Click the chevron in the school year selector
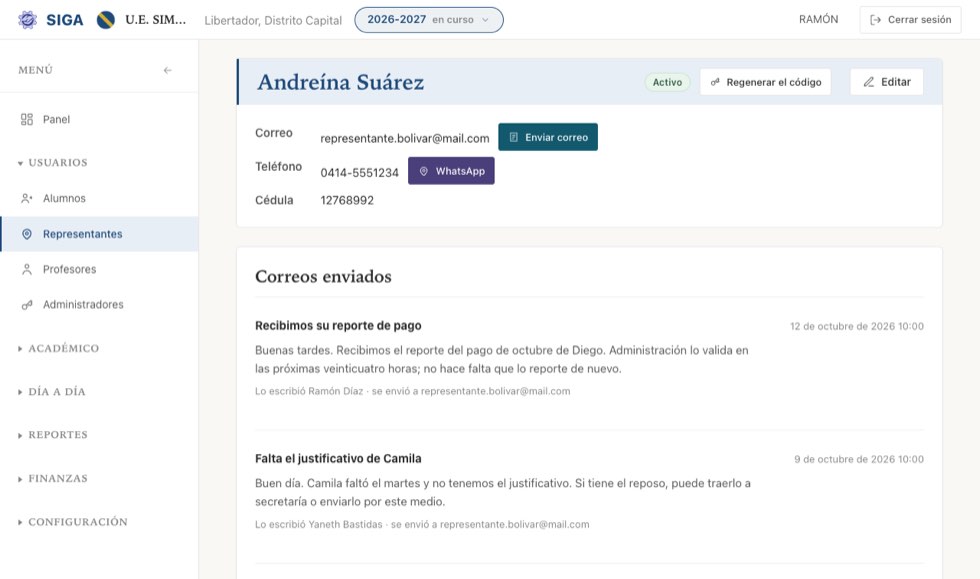The image size is (980, 579). [x=485, y=20]
